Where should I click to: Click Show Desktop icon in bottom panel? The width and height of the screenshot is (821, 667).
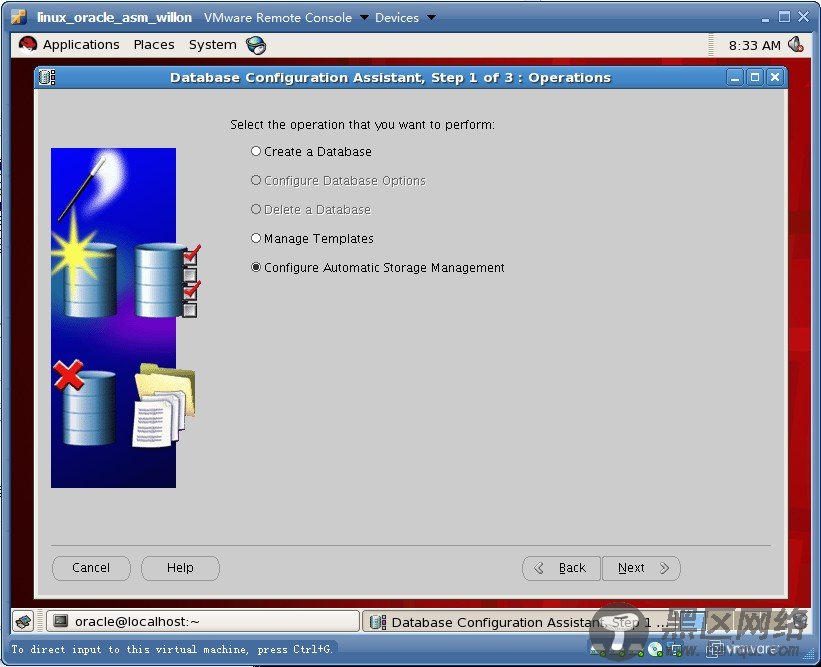pyautogui.click(x=24, y=621)
